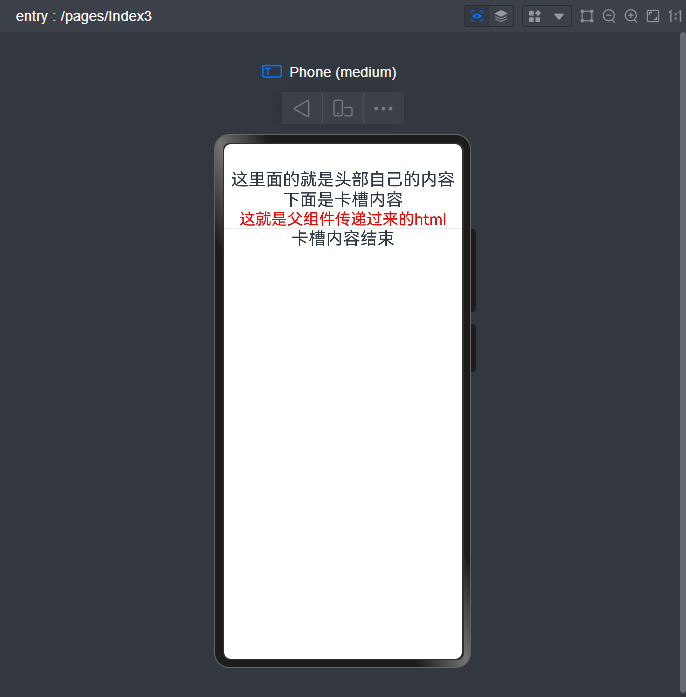Zoom out the preview
686x697 pixels.
pyautogui.click(x=609, y=16)
